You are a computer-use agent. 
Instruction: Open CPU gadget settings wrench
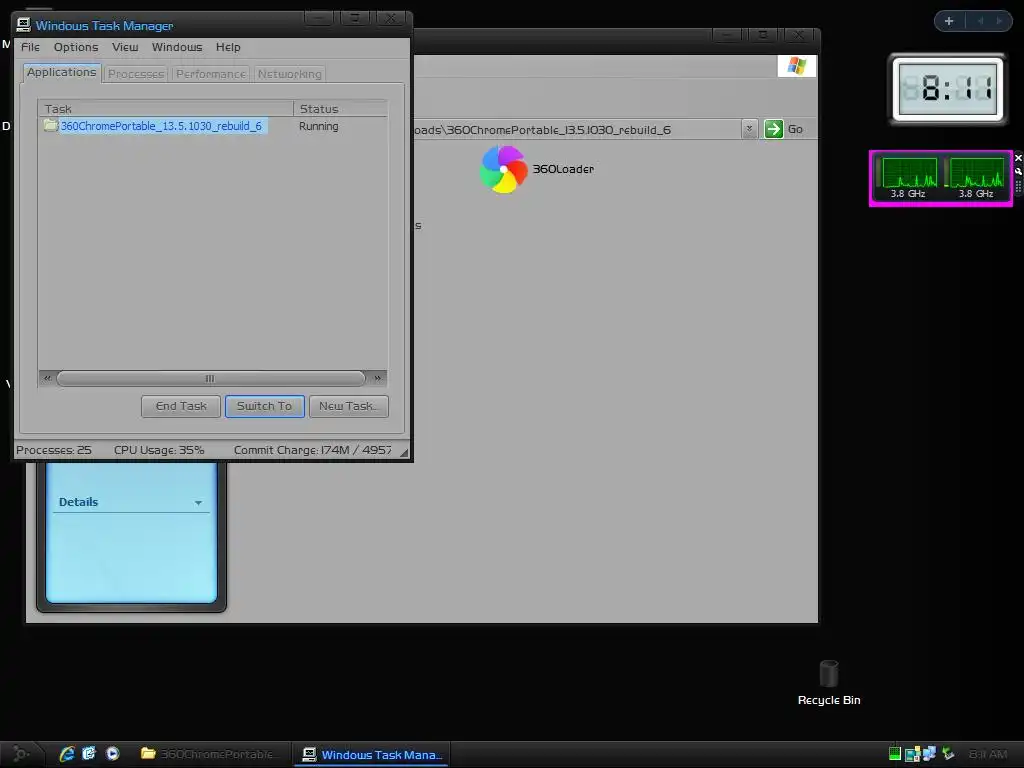(x=1018, y=171)
